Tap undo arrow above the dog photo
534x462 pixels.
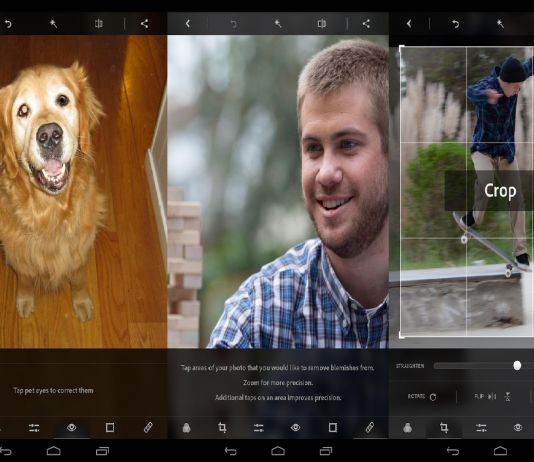click(x=8, y=24)
